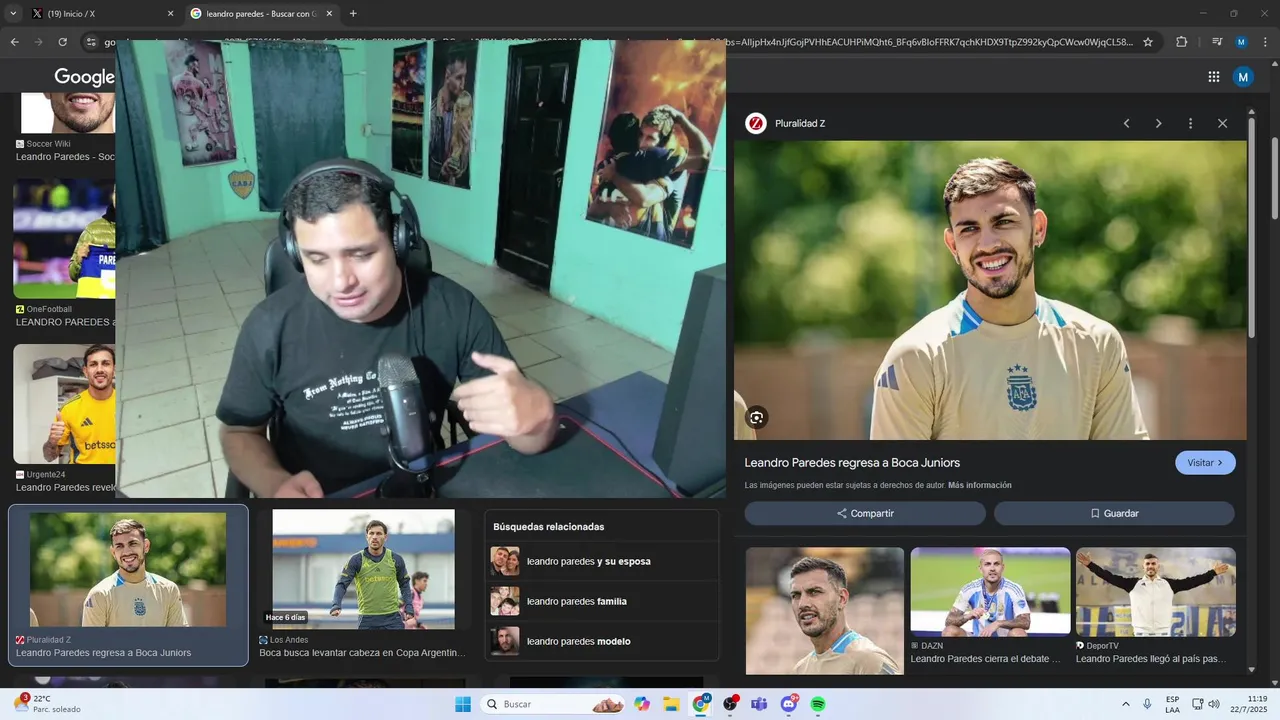This screenshot has width=1280, height=720.
Task: Click the Visitar button
Action: click(1205, 463)
